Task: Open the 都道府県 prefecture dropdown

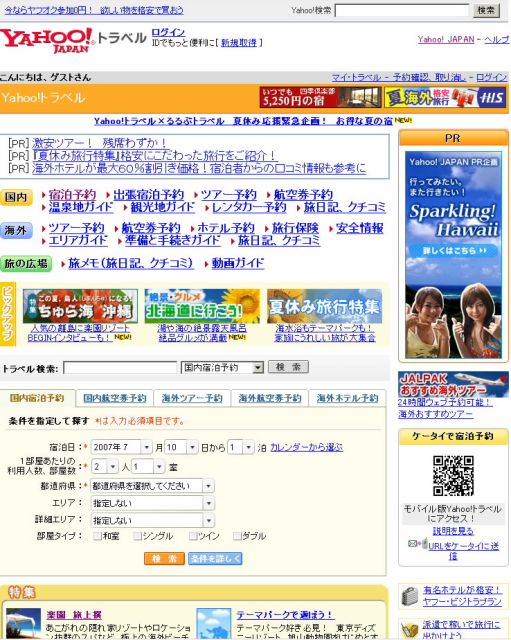Action: coord(152,486)
